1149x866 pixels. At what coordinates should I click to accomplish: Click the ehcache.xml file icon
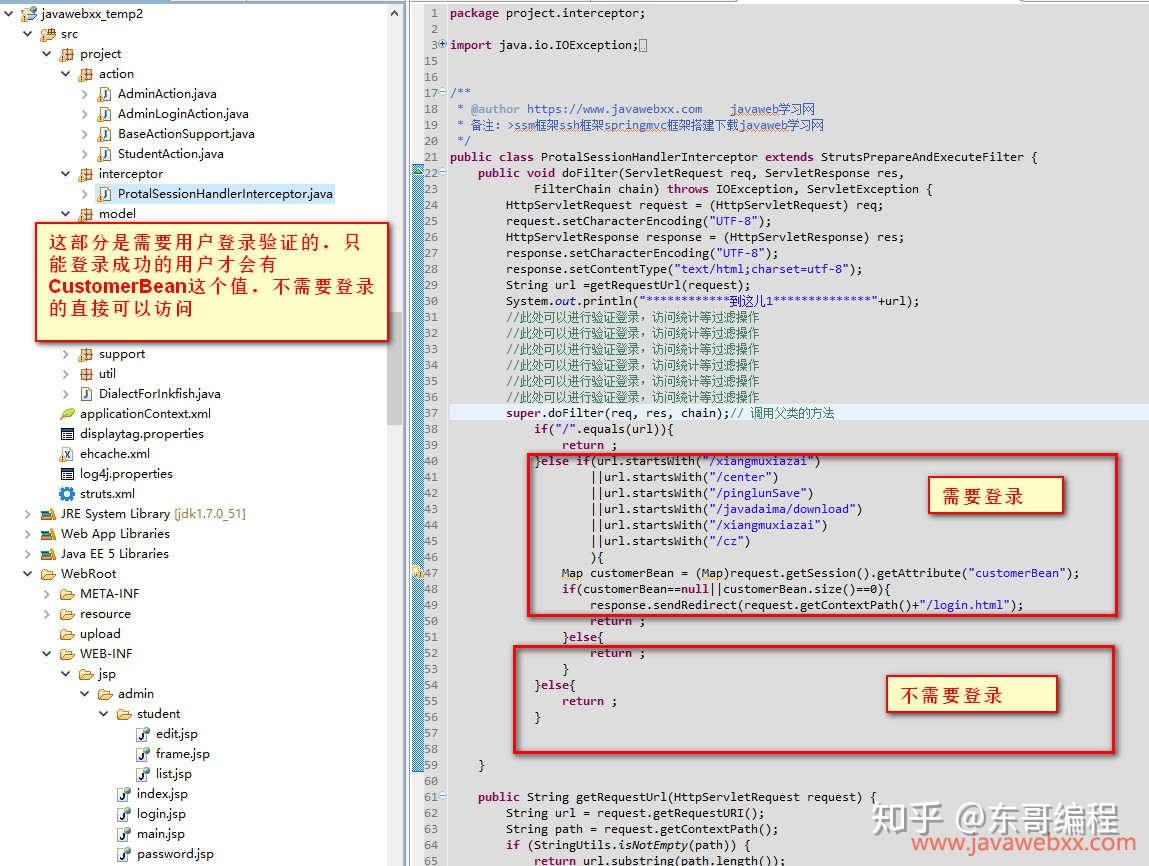[67, 454]
